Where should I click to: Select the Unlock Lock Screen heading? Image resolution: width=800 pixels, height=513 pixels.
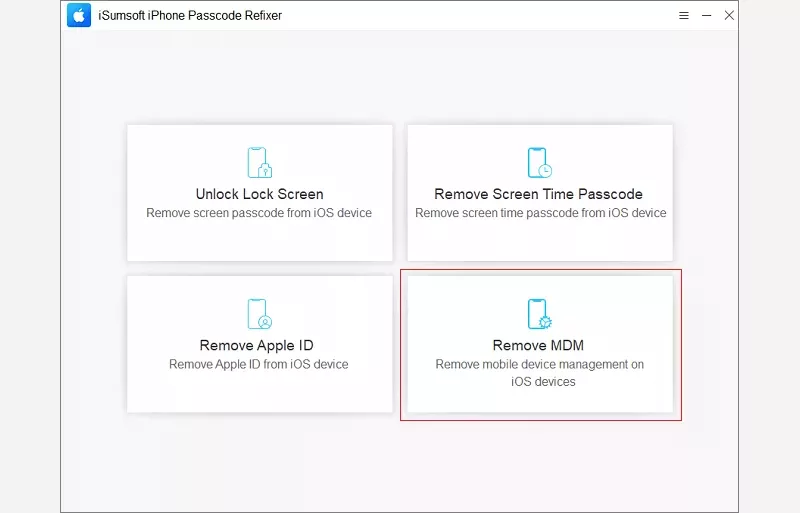click(259, 194)
